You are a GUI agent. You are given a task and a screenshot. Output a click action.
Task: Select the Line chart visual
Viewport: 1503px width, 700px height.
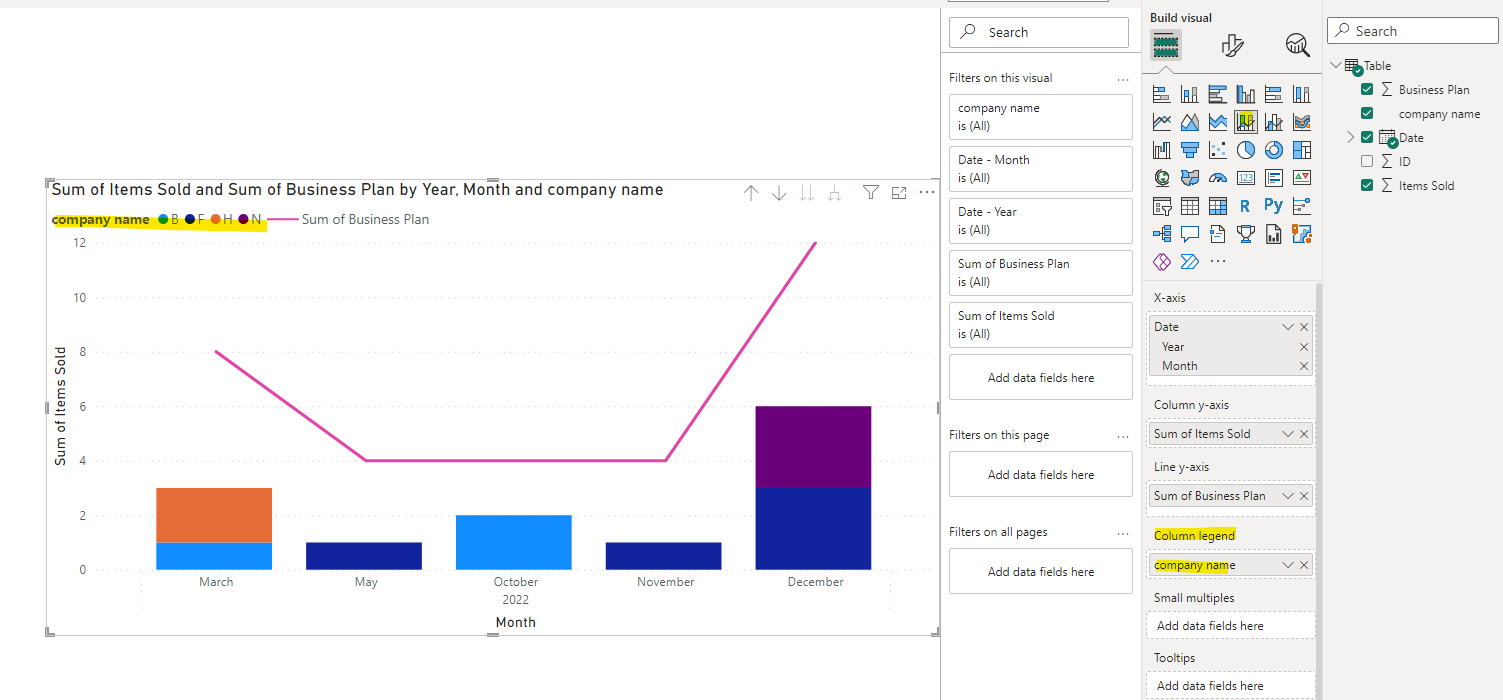pos(1162,122)
